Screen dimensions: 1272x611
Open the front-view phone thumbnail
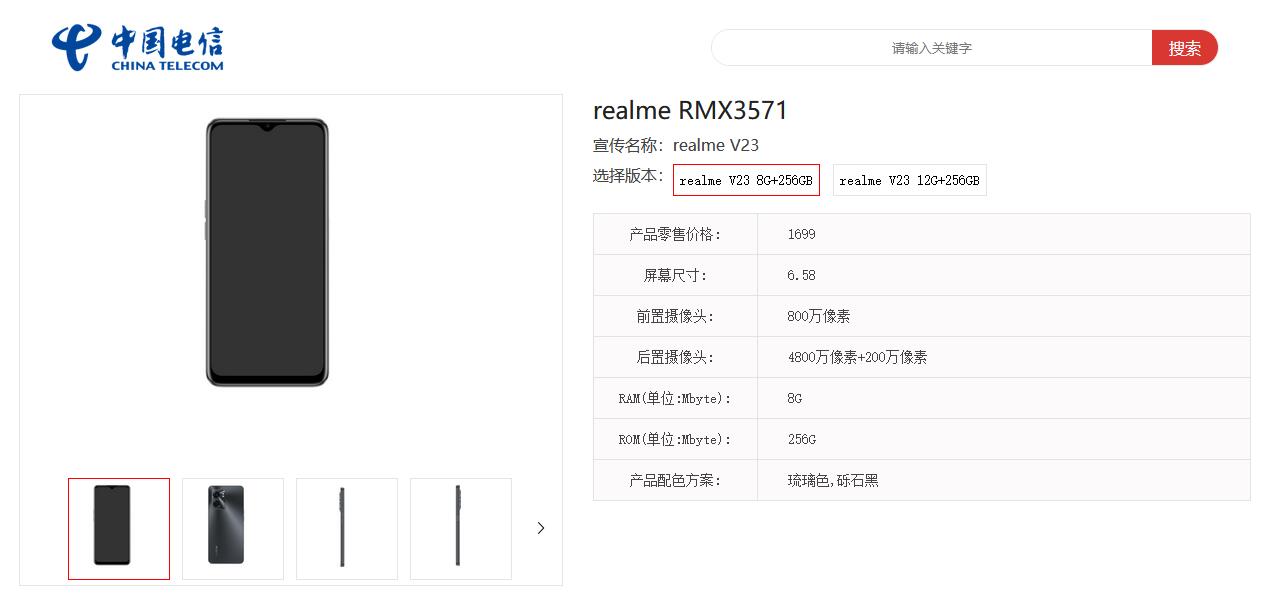coord(119,529)
